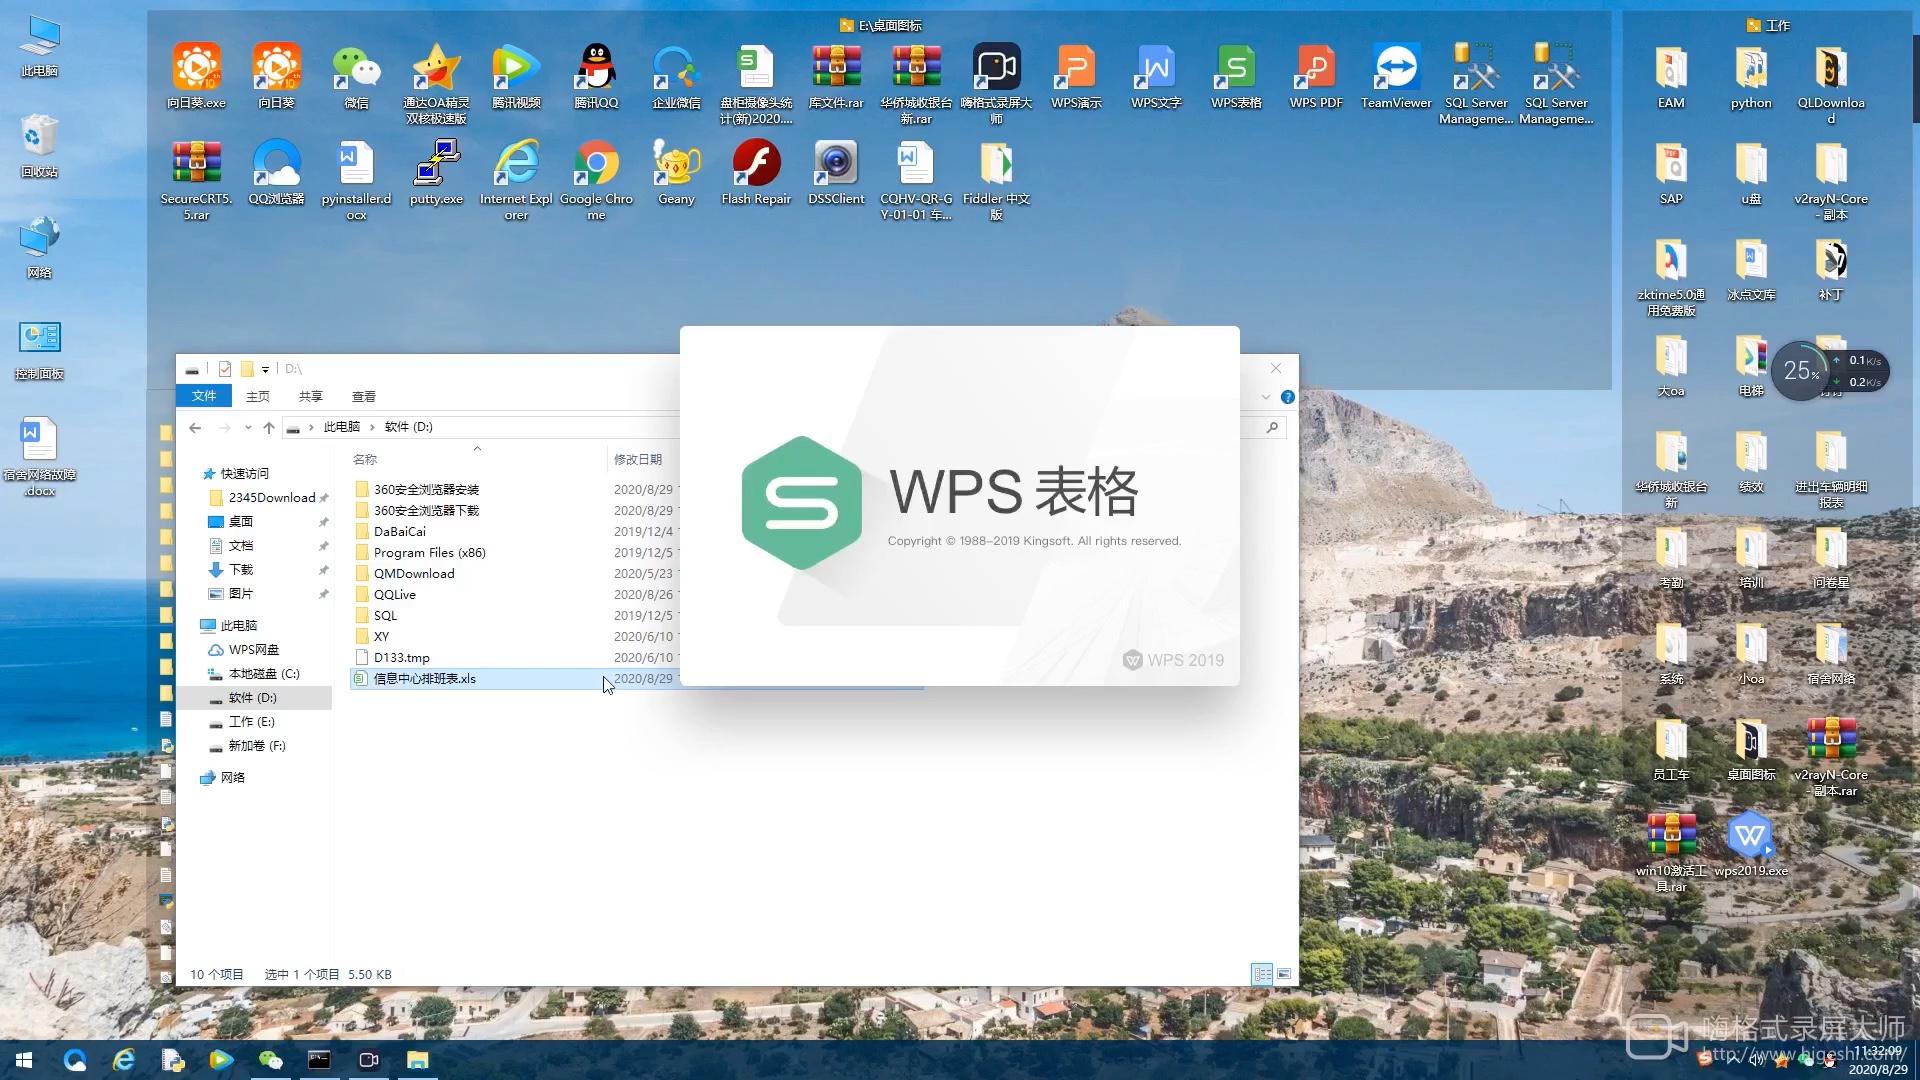Open the 回收站 recycle bin

[x=39, y=146]
